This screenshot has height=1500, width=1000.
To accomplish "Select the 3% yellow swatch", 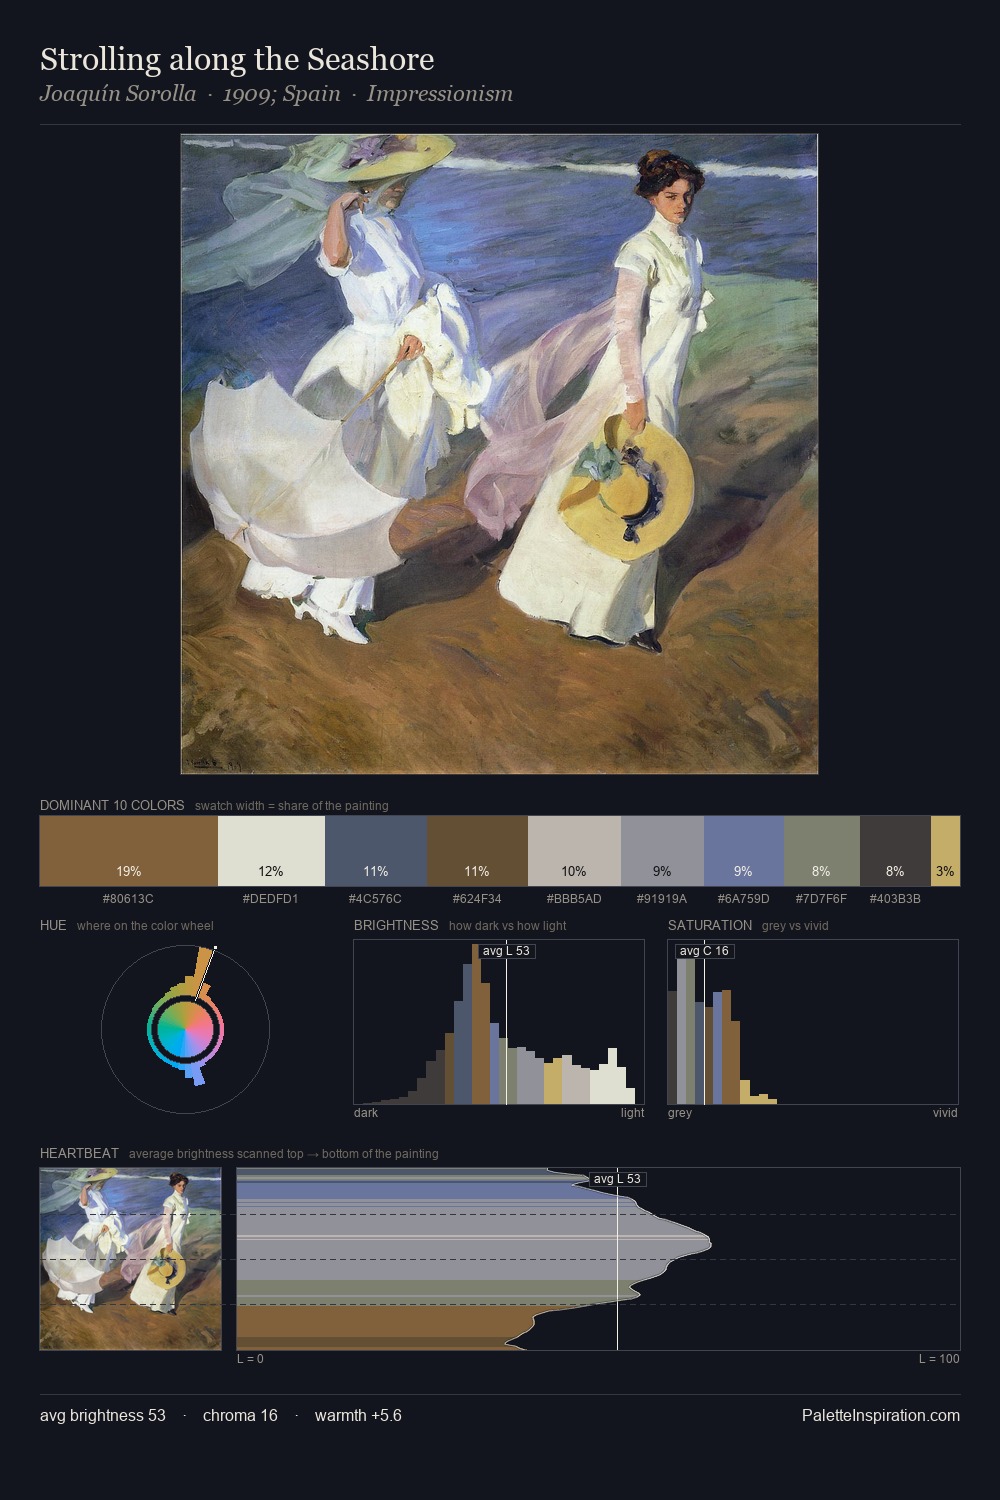I will click(945, 851).
